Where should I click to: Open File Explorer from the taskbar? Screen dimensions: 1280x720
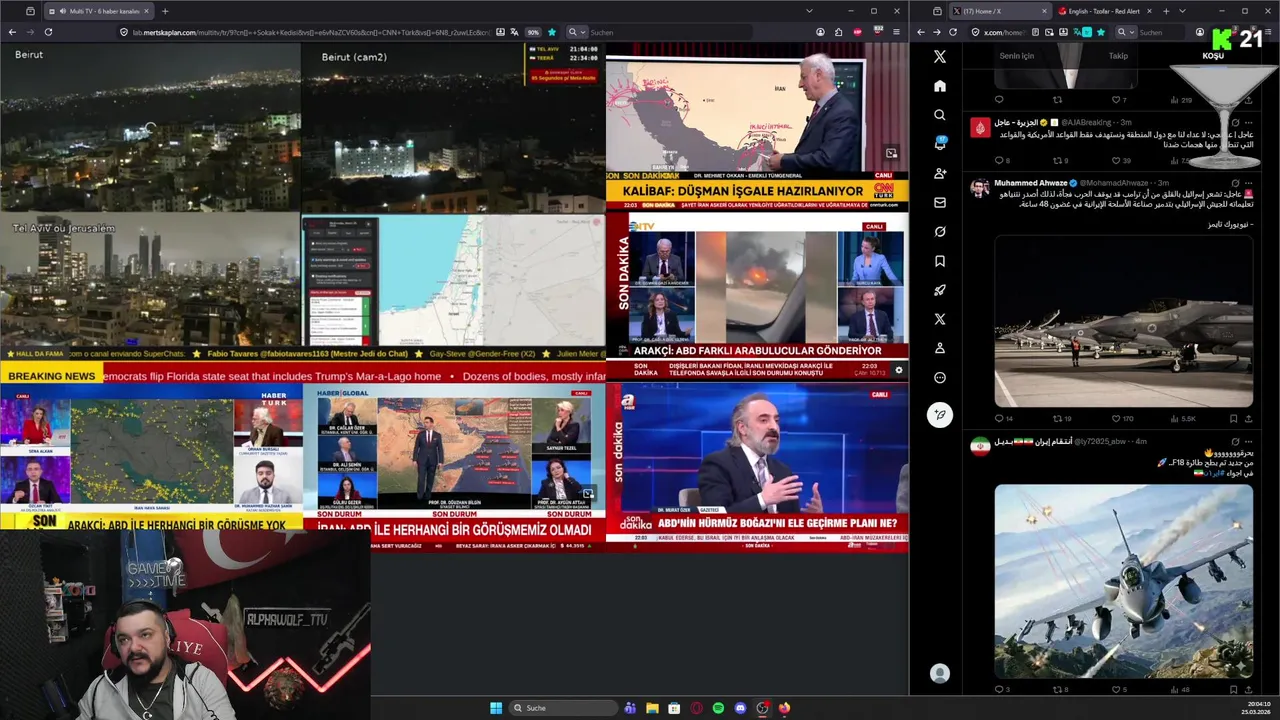pos(652,708)
